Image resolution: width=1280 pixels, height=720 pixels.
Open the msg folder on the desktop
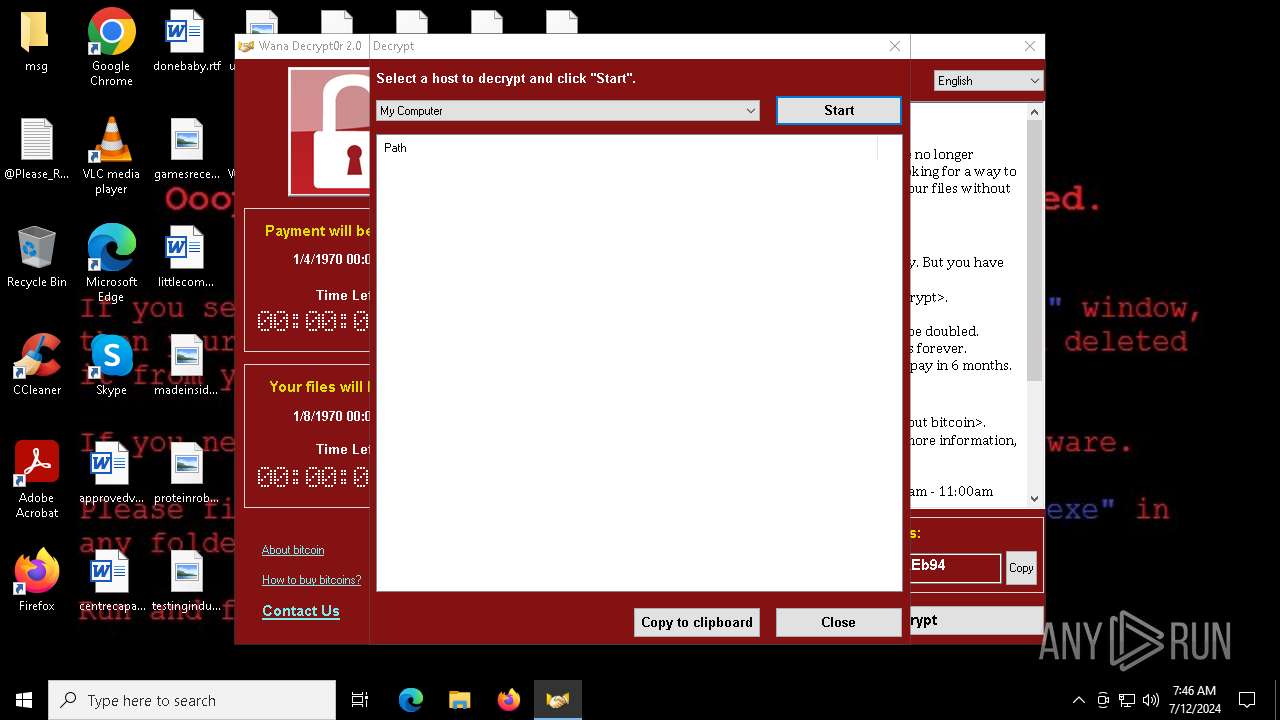36,41
